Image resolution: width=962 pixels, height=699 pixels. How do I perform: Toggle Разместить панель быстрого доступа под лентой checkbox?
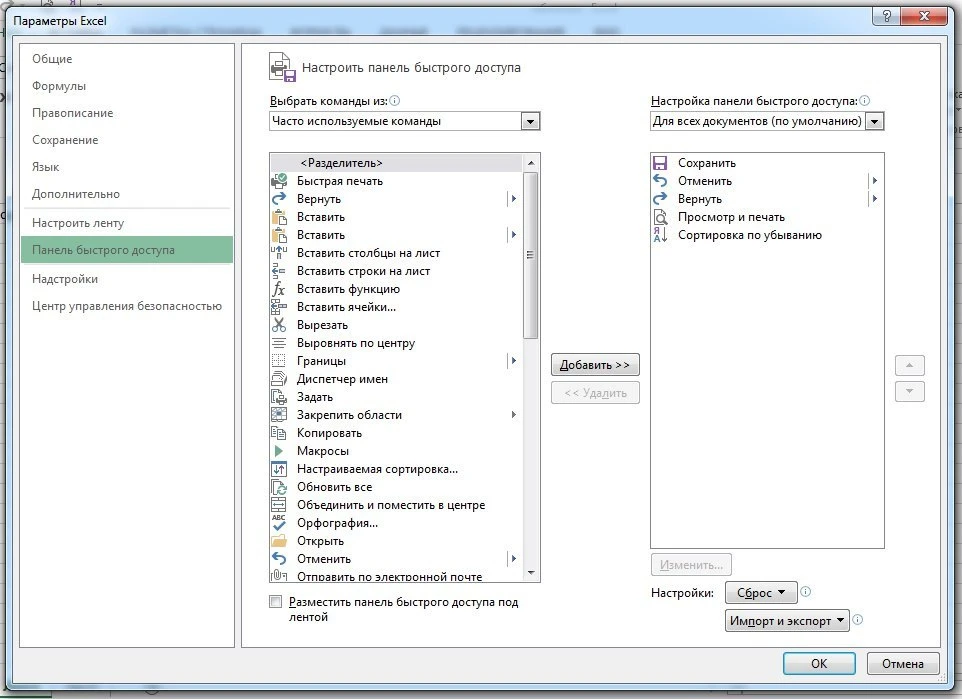click(275, 601)
